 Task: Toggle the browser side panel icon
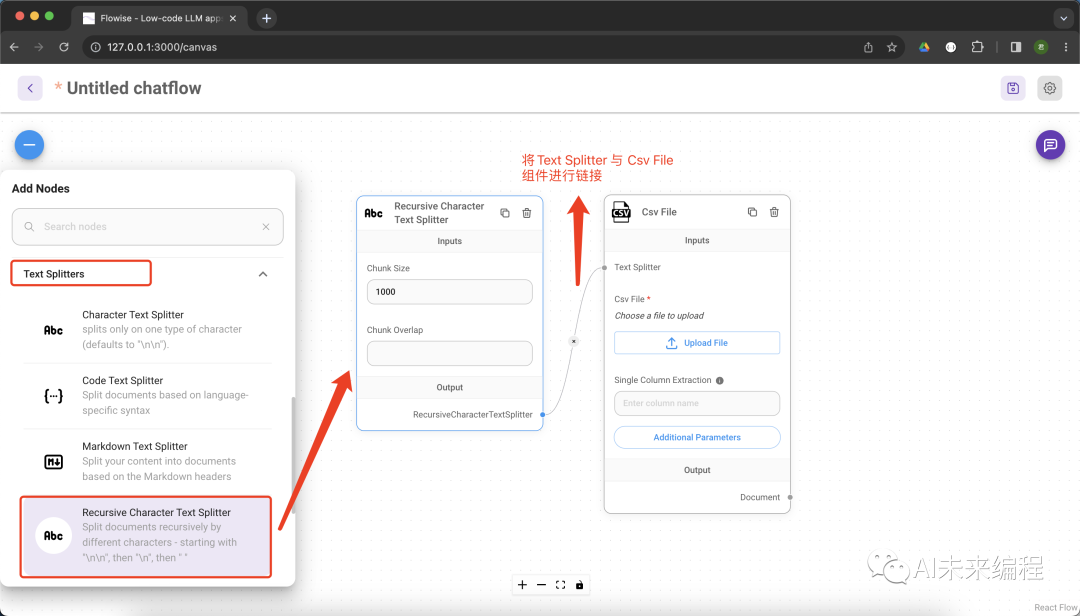pyautogui.click(x=1016, y=47)
